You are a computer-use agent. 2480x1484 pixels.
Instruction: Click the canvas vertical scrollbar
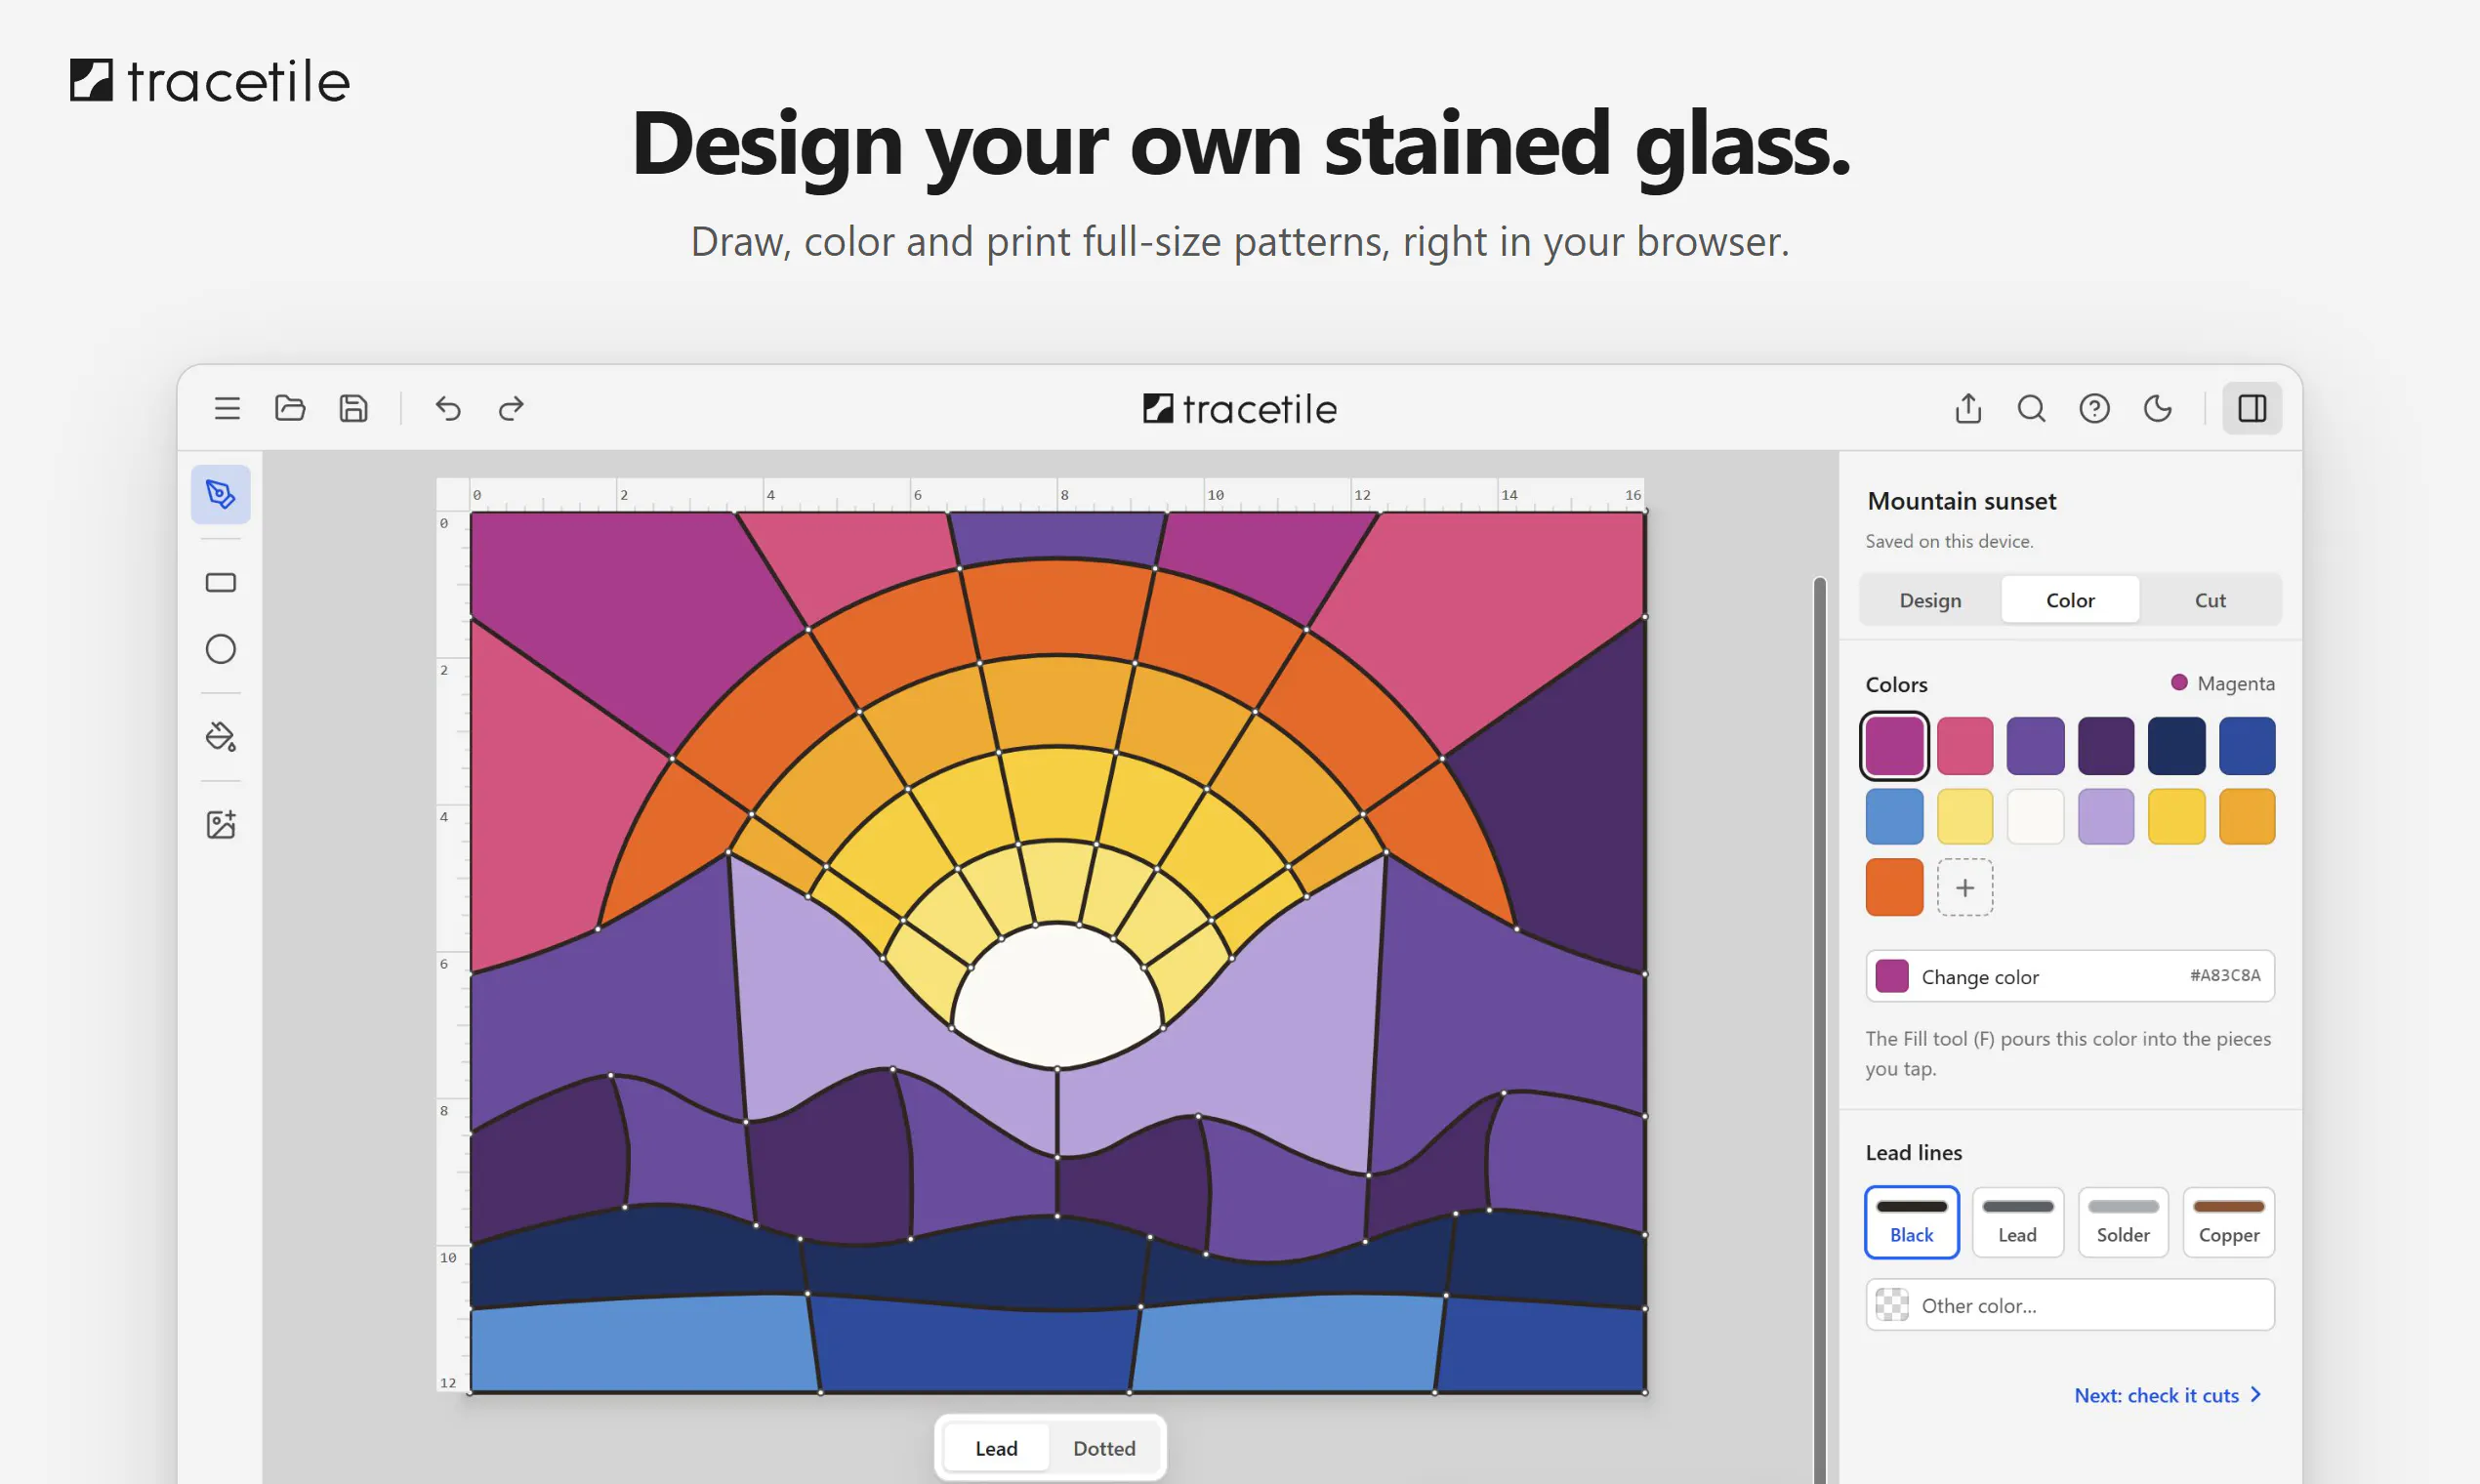(1820, 1030)
